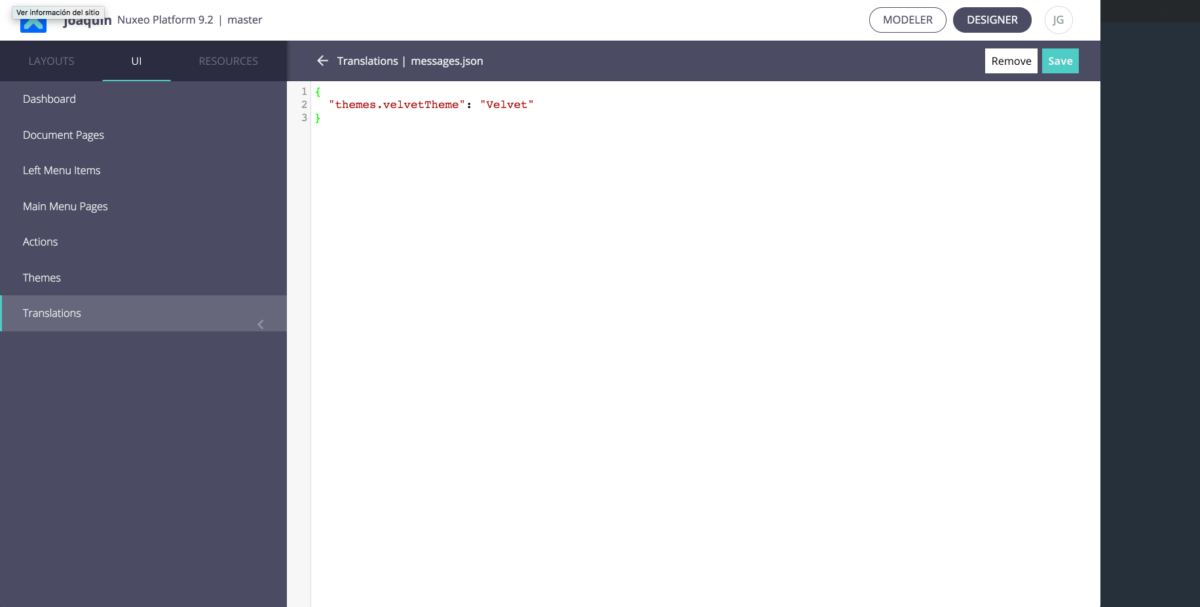Screen dimensions: 1200x607
Task: Collapse the sidebar with the chevron
Action: [260, 324]
